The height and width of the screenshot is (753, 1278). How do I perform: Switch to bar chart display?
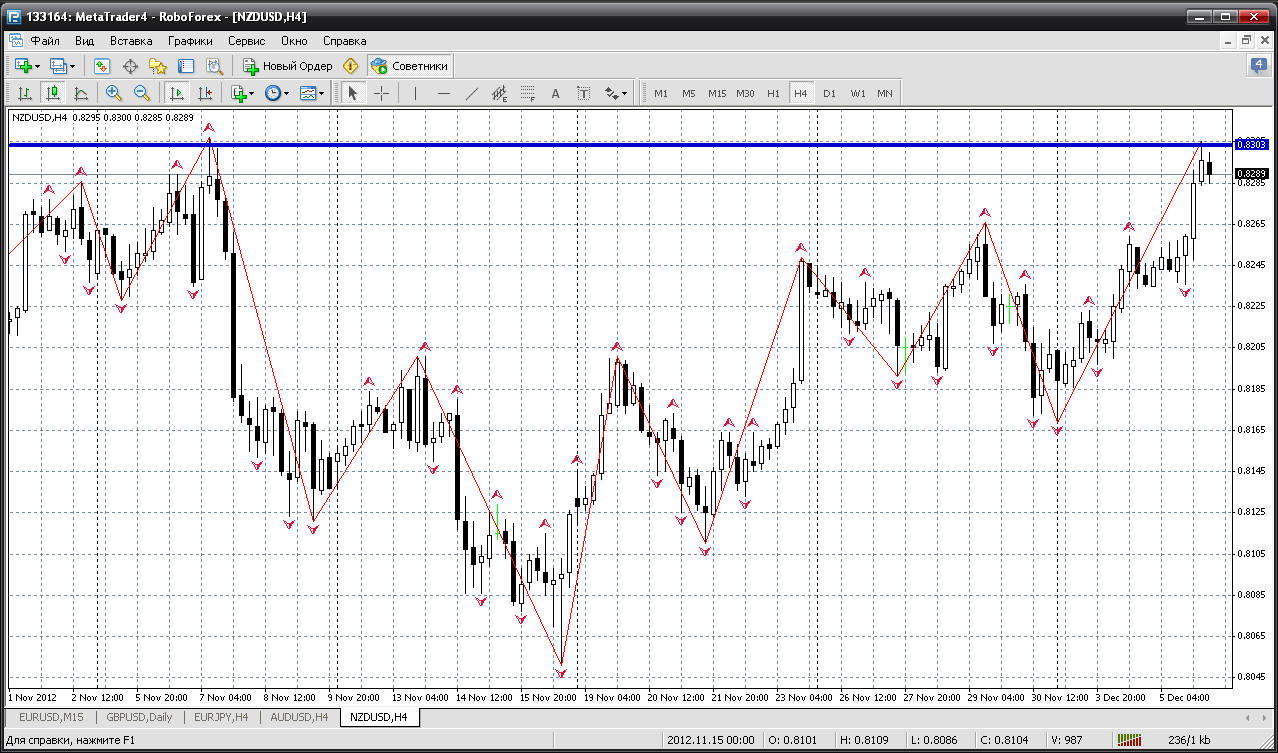point(25,93)
